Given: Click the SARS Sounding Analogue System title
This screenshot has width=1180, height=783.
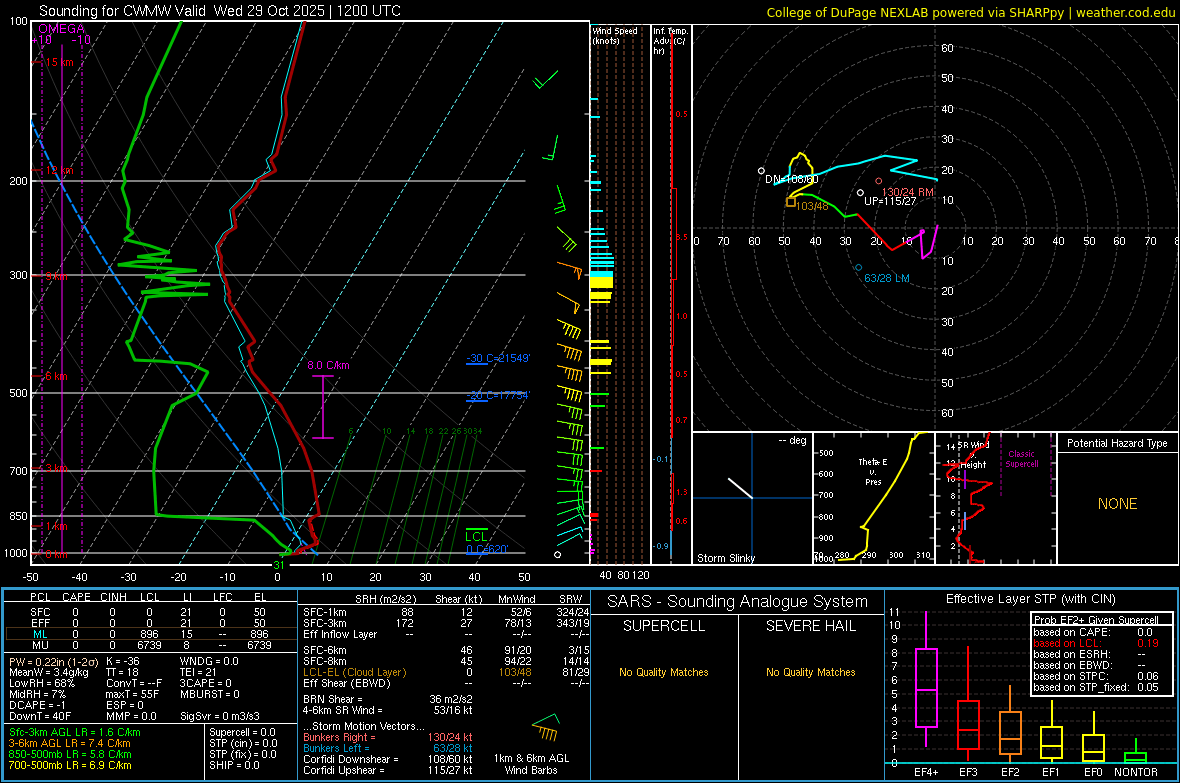Looking at the screenshot, I should [737, 602].
